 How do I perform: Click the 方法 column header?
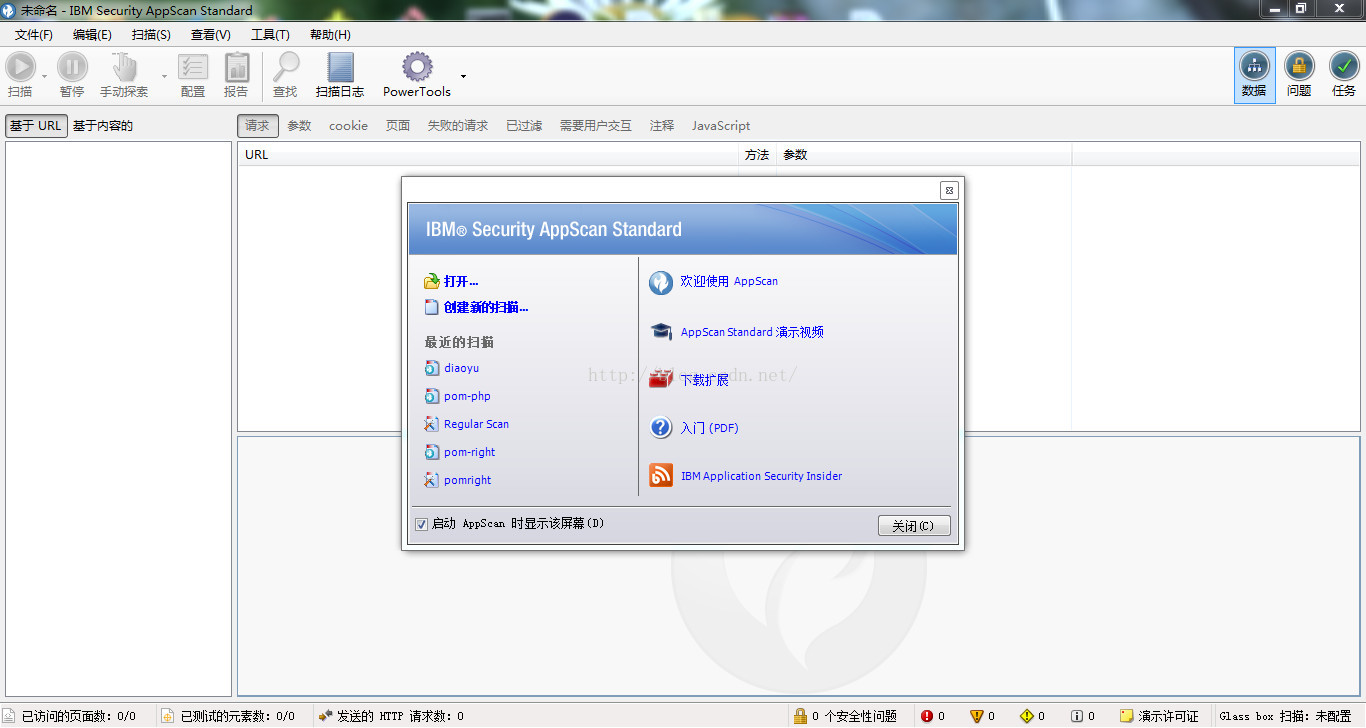point(757,155)
